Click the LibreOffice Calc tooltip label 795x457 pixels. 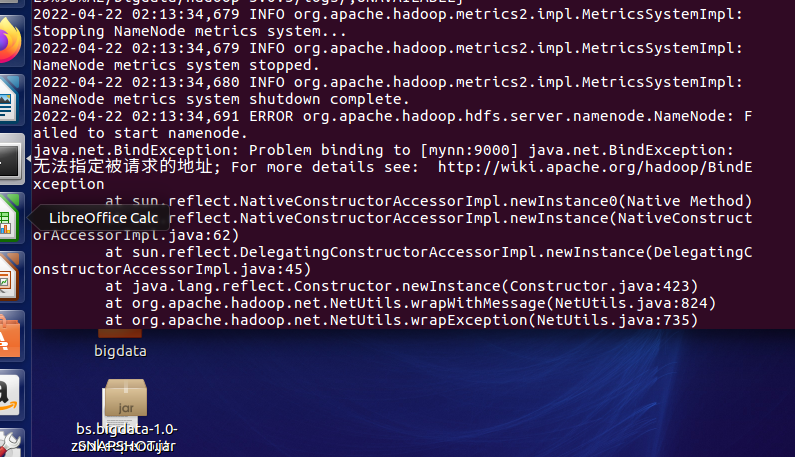103,218
